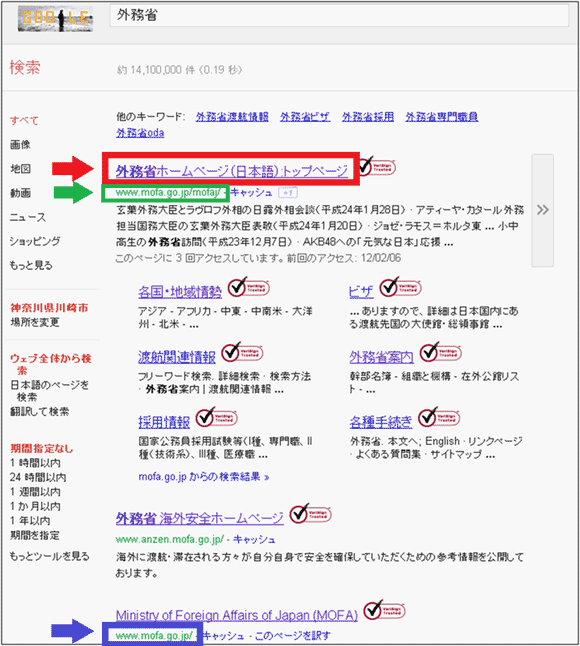Open 外務省ホームページ(日本語)トップページ result
Image resolution: width=580 pixels, height=646 pixels.
pos(232,171)
